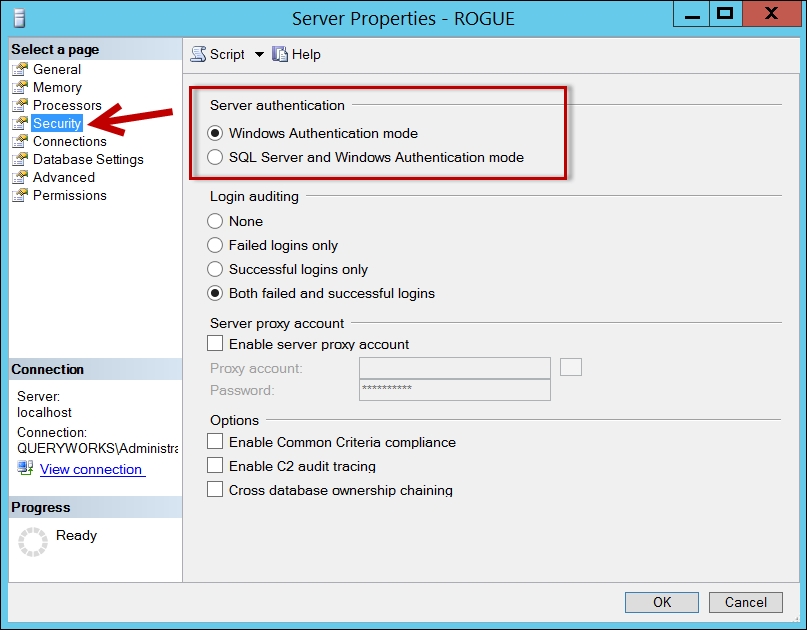
Task: Switch to the Memory page
Action: [x=57, y=87]
